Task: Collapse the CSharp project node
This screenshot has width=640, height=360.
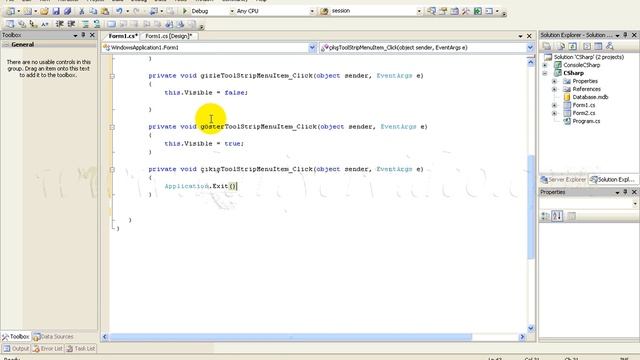Action: tap(545, 73)
